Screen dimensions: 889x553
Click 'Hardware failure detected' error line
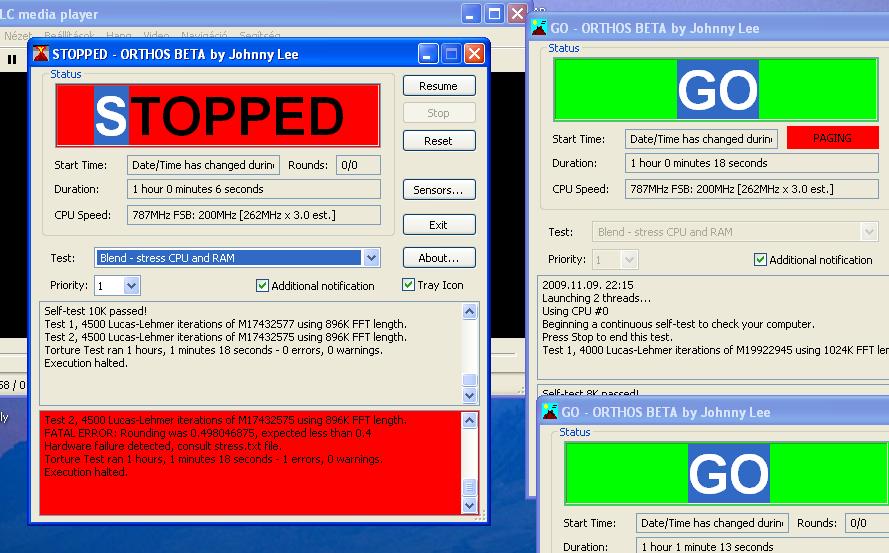point(163,446)
